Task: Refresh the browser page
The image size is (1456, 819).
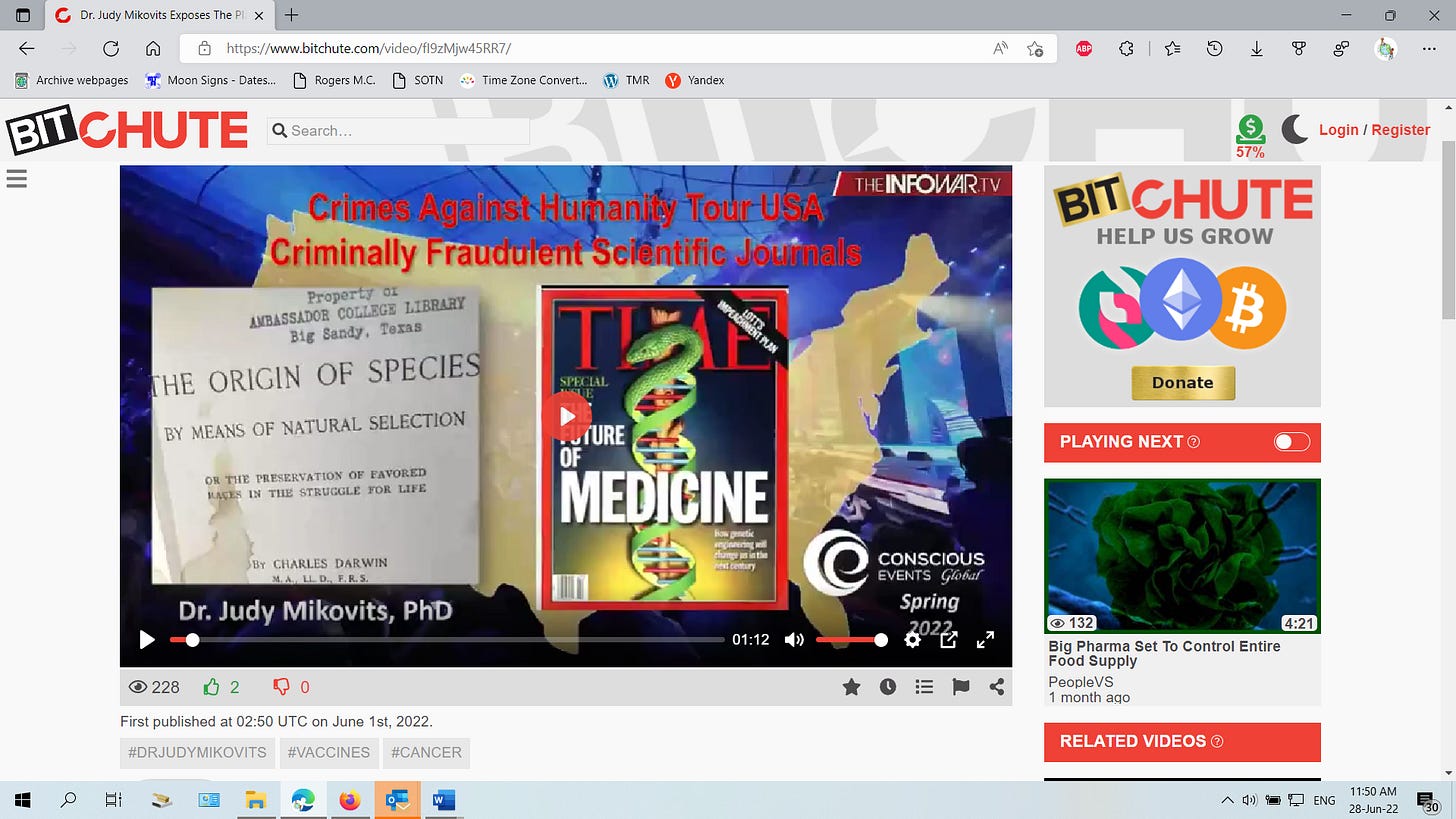Action: point(111,48)
